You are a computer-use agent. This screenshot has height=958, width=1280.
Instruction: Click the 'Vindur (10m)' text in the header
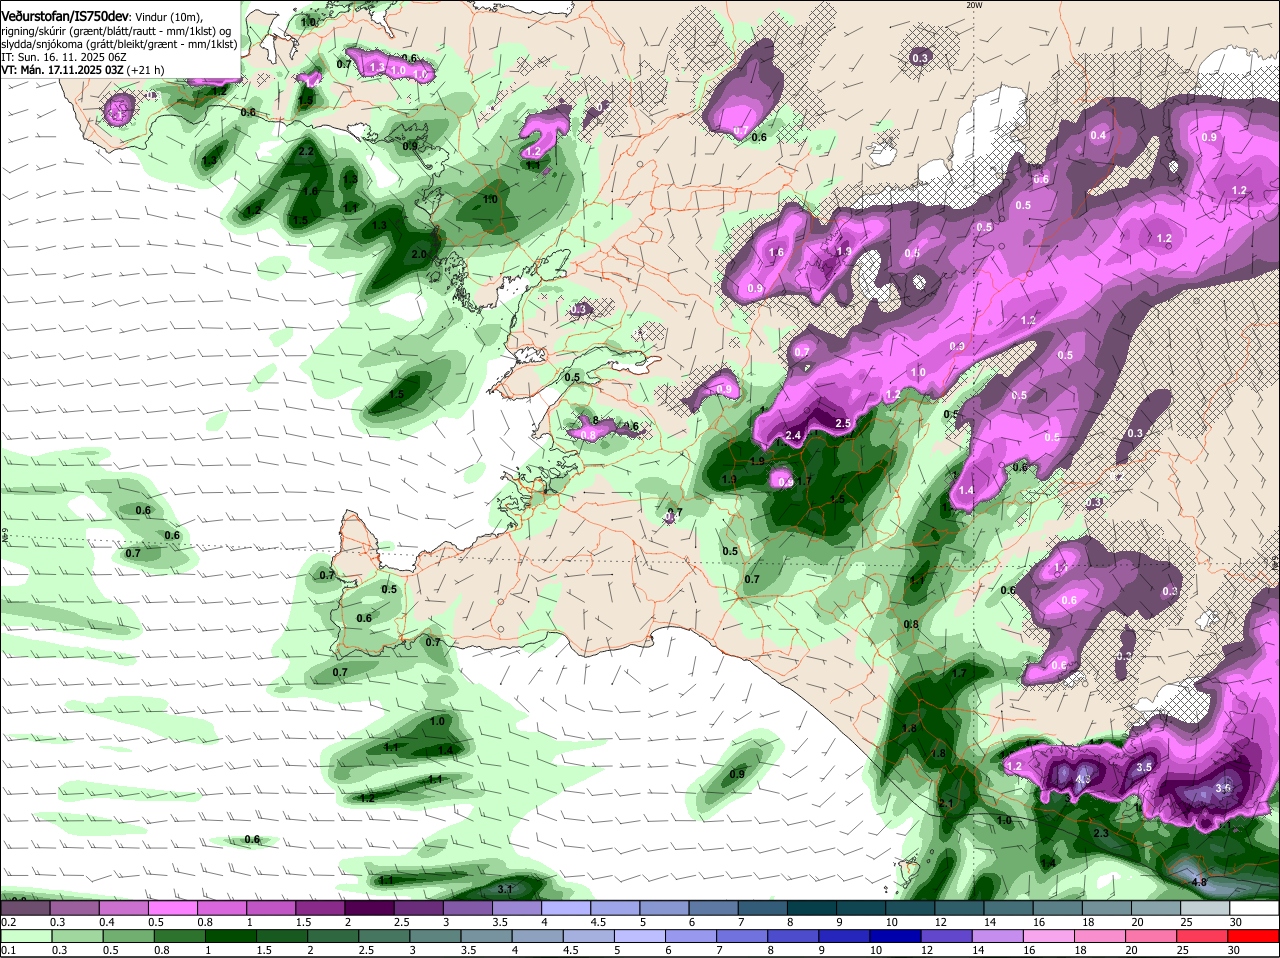[x=168, y=17]
